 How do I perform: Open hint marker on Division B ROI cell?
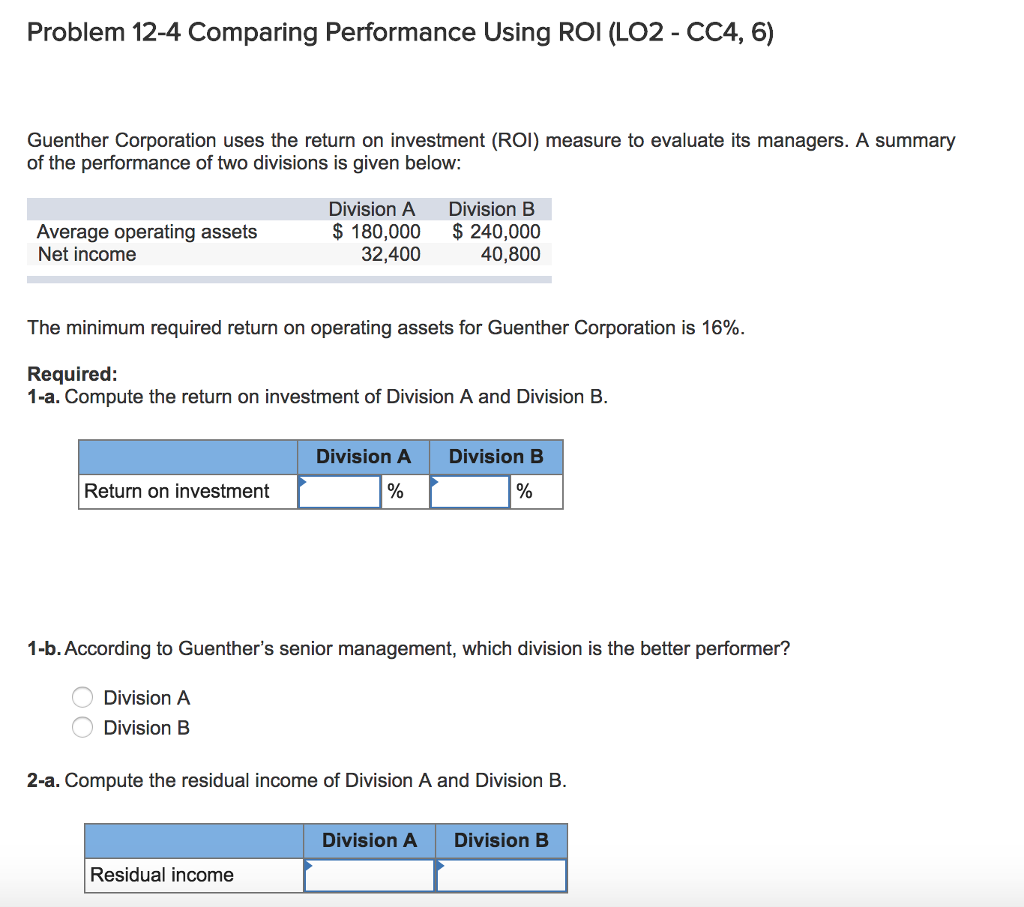[x=434, y=480]
